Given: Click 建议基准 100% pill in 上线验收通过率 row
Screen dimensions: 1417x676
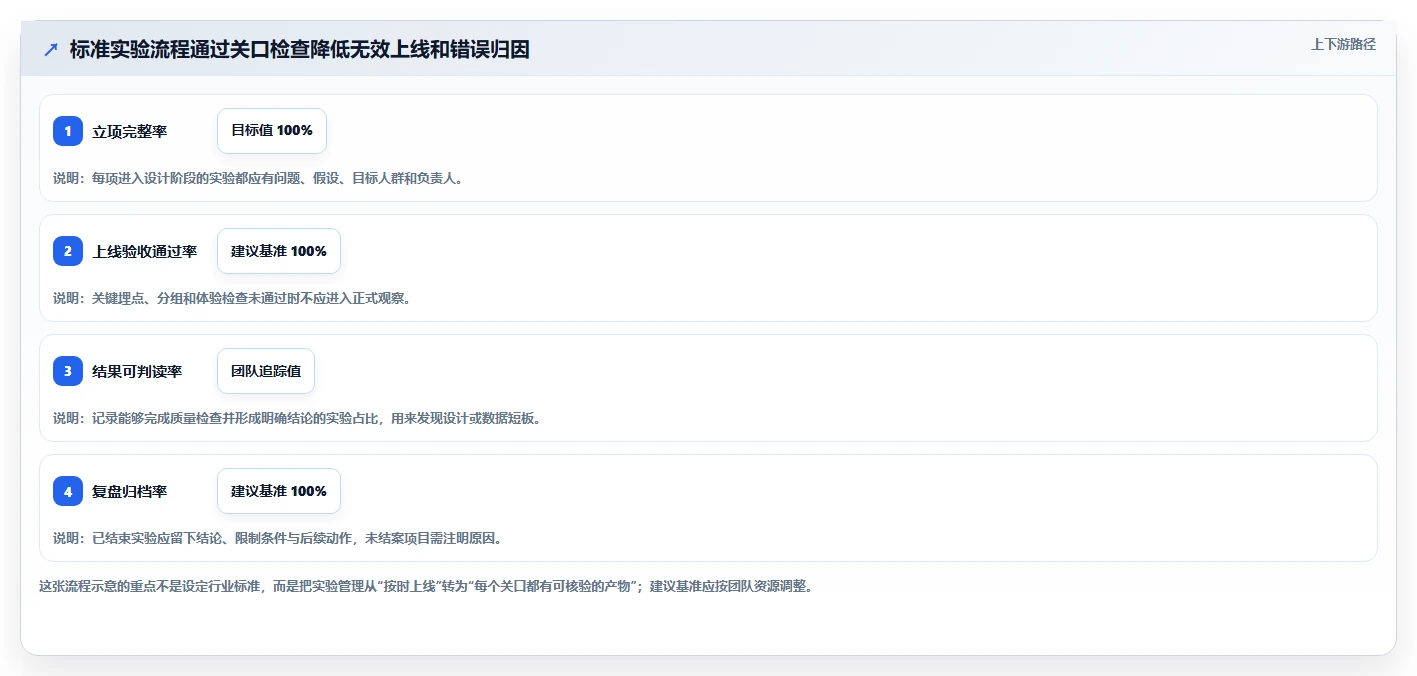Looking at the screenshot, I should click(279, 251).
